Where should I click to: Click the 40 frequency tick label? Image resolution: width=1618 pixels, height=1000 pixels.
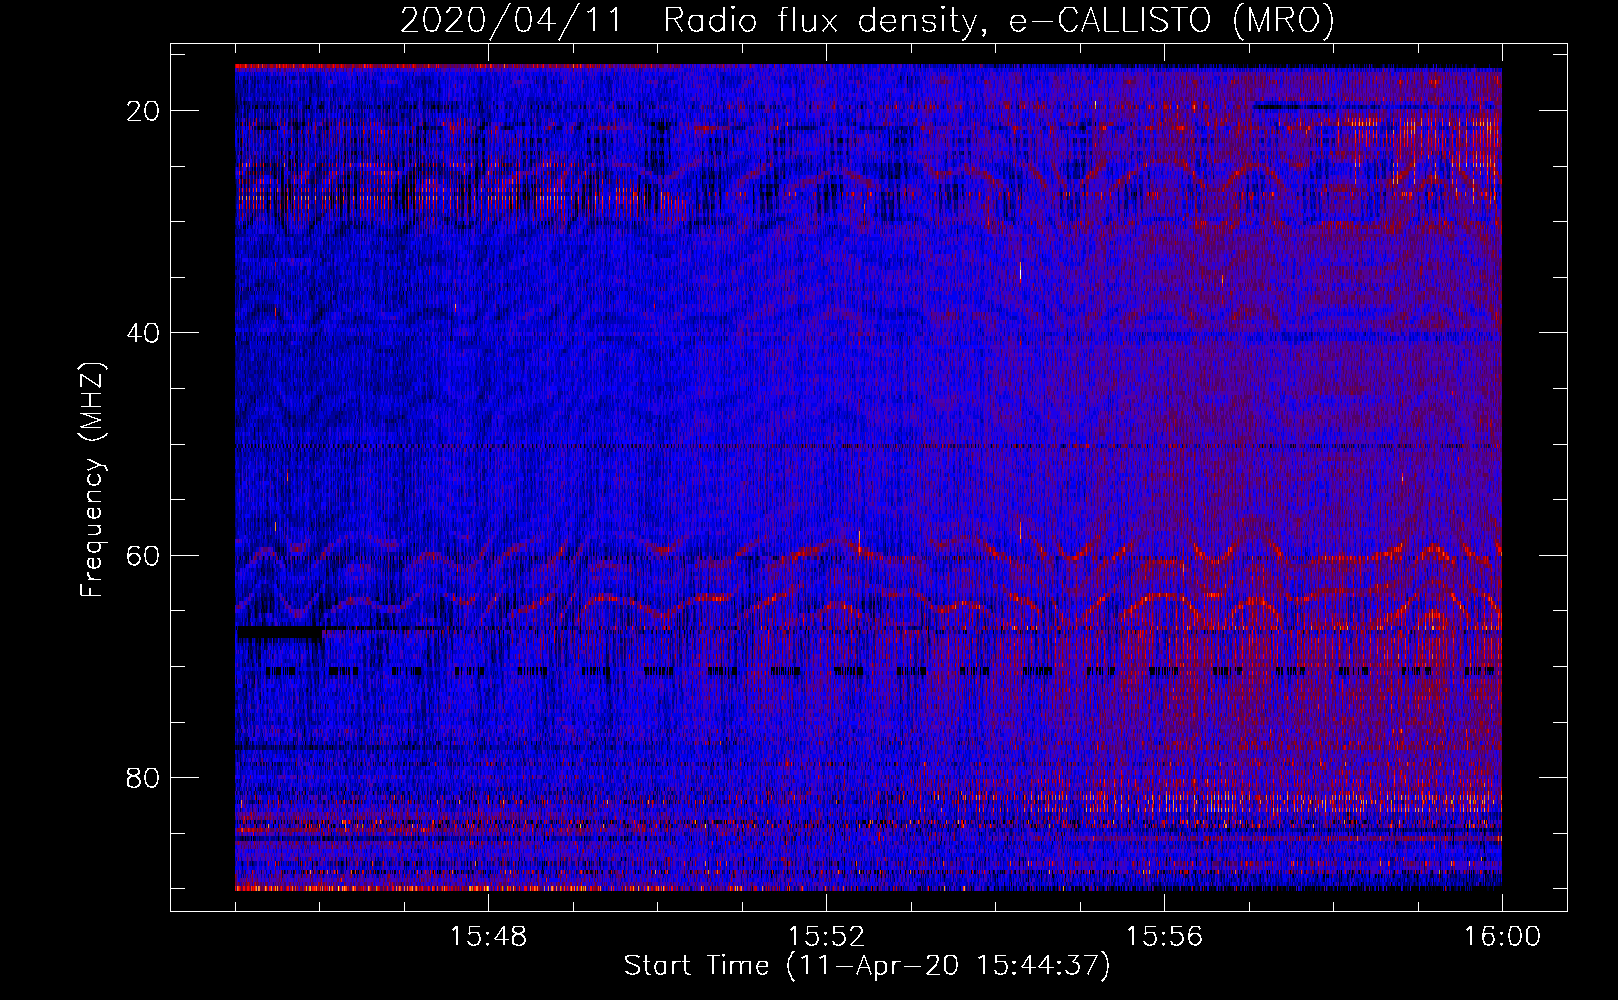pyautogui.click(x=144, y=333)
